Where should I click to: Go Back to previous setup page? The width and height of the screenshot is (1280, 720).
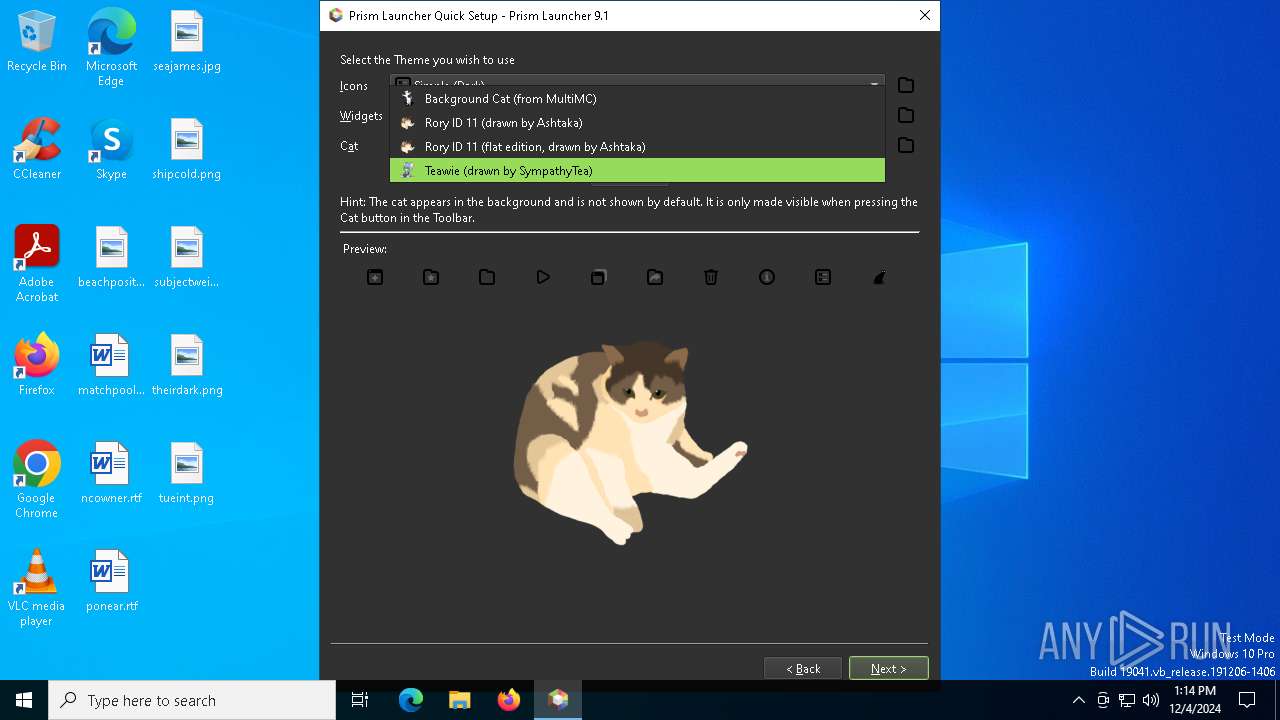pos(803,668)
